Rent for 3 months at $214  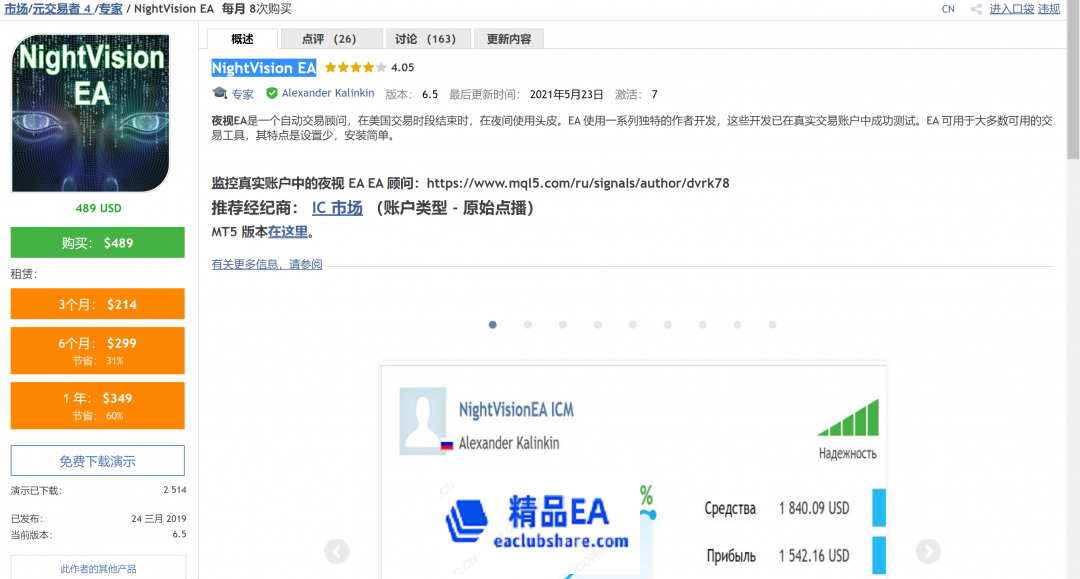(97, 304)
